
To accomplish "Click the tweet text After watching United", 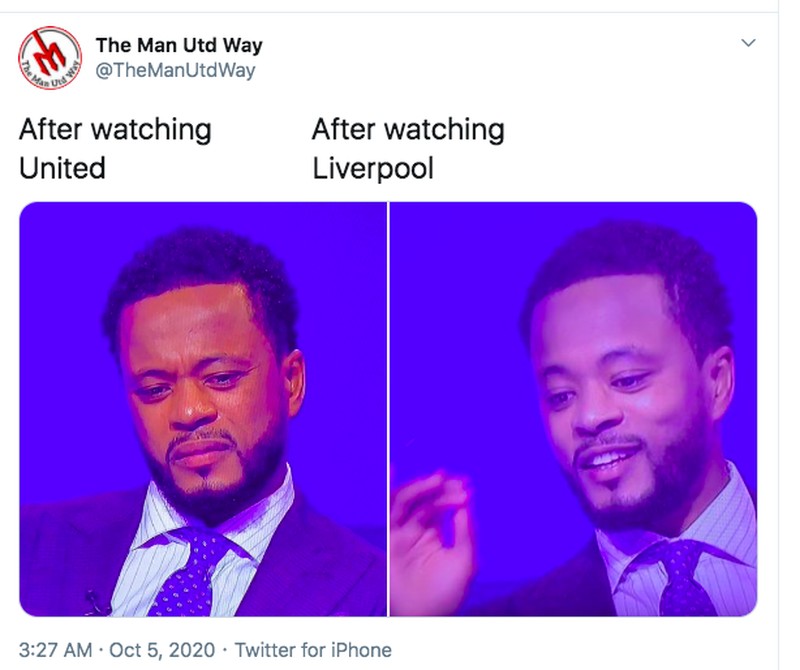I will tap(115, 145).
